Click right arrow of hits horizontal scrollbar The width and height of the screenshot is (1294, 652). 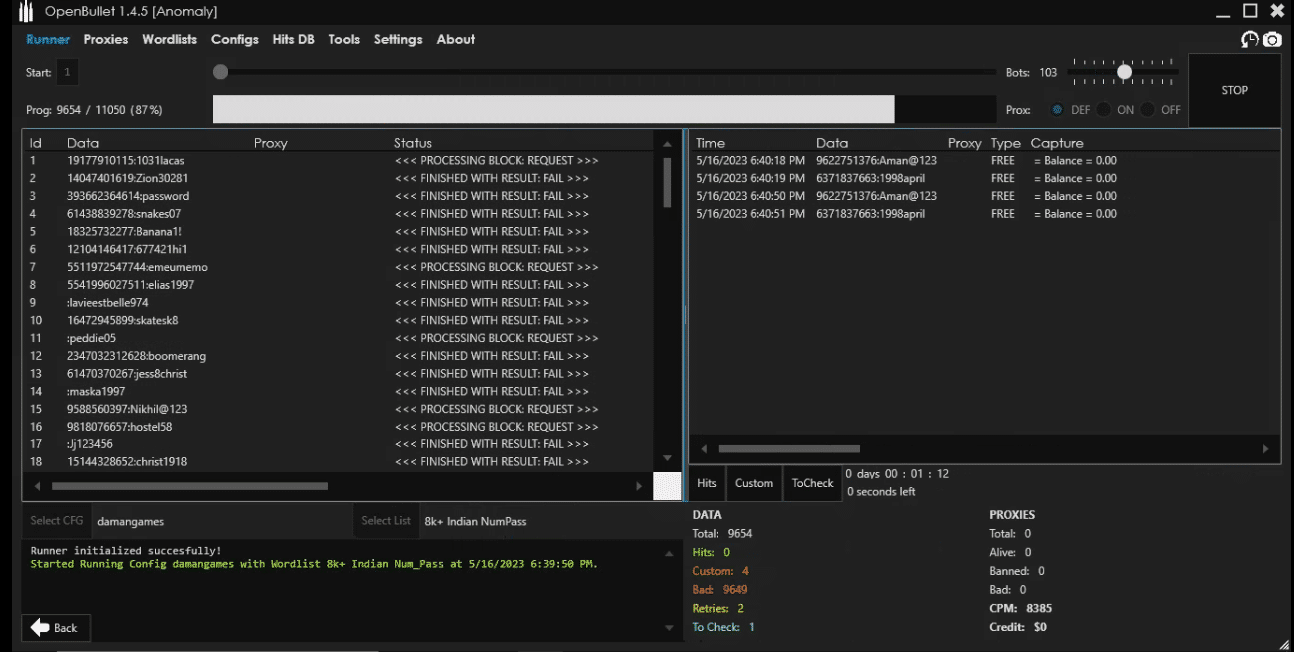pos(1266,449)
